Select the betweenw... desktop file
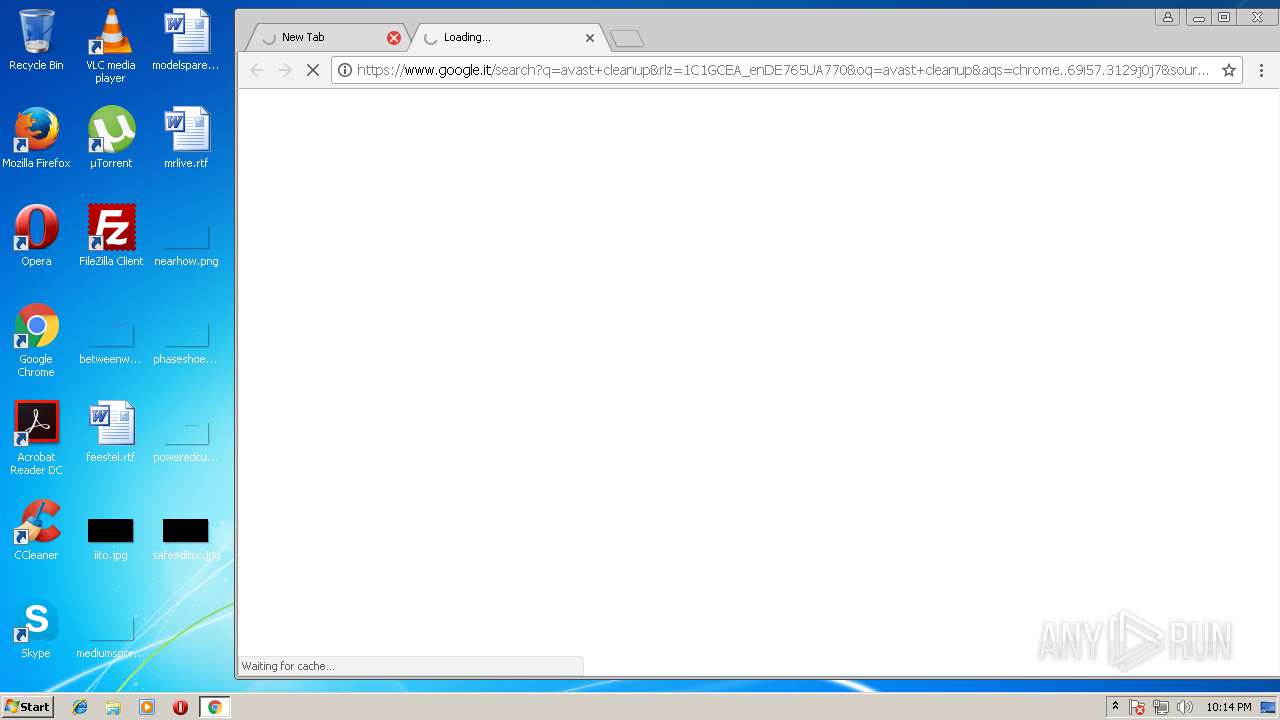 tap(110, 344)
